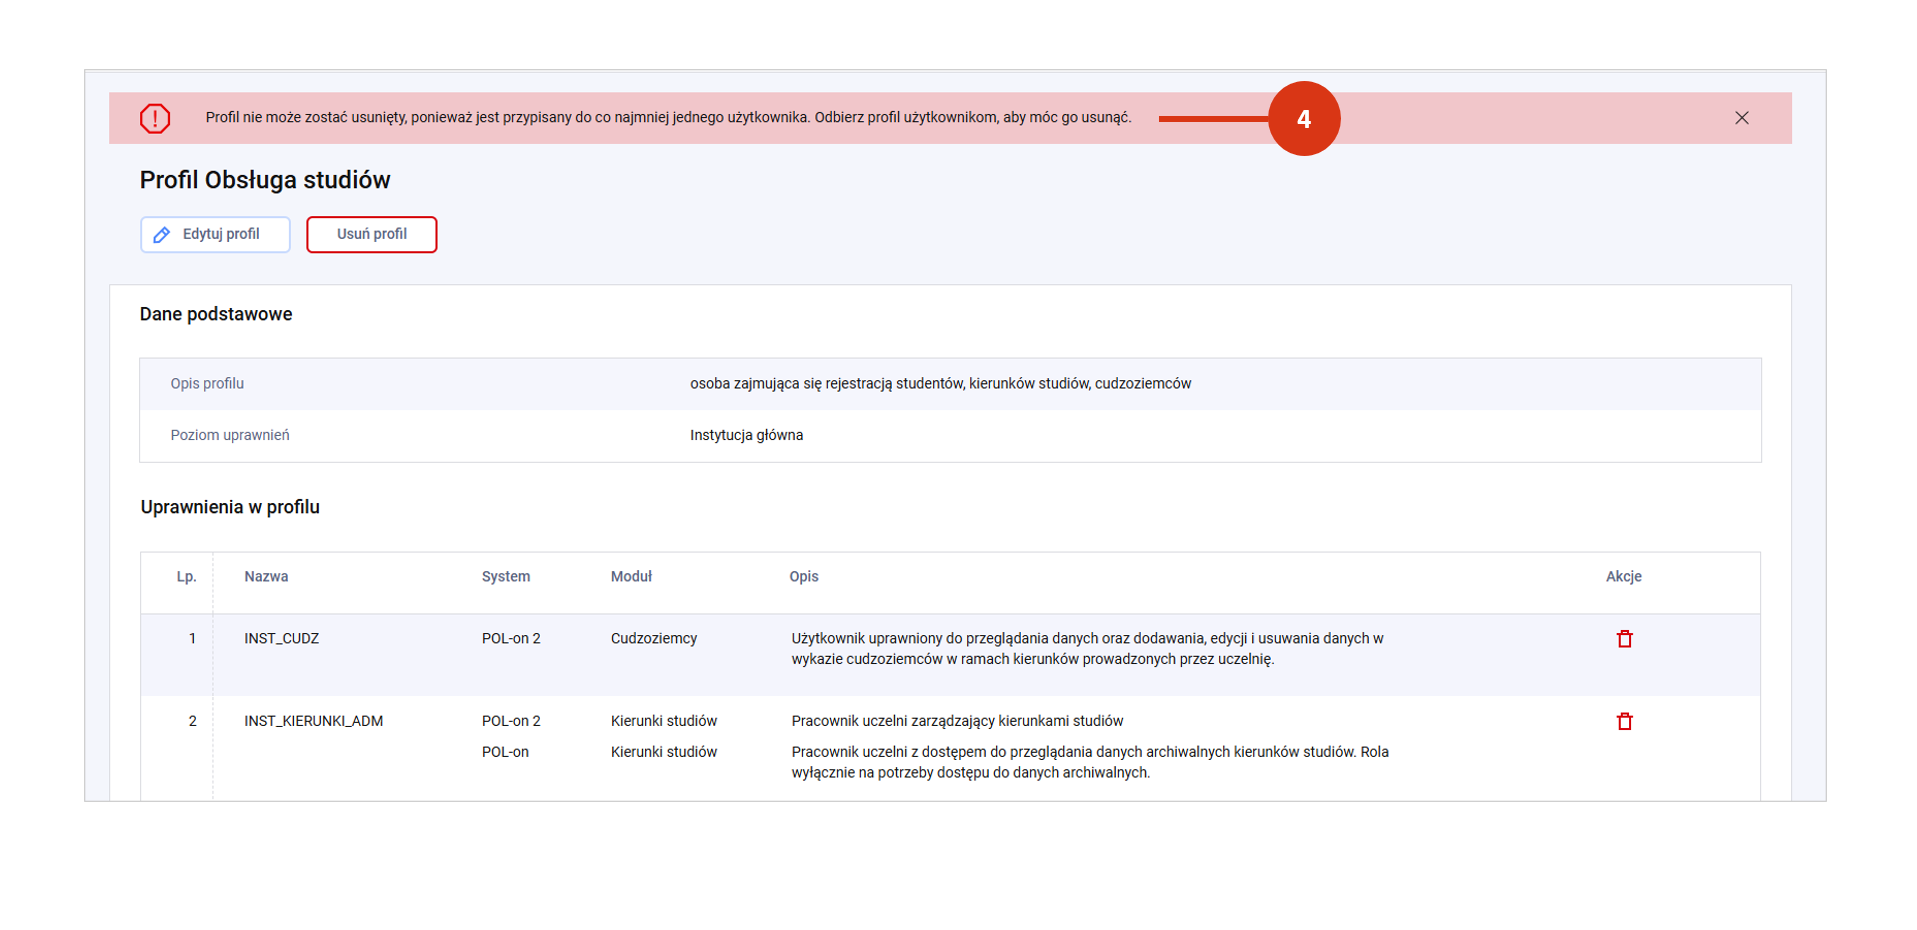Click the pencil icon on Edytuj profil
This screenshot has width=1917, height=930.
[161, 234]
